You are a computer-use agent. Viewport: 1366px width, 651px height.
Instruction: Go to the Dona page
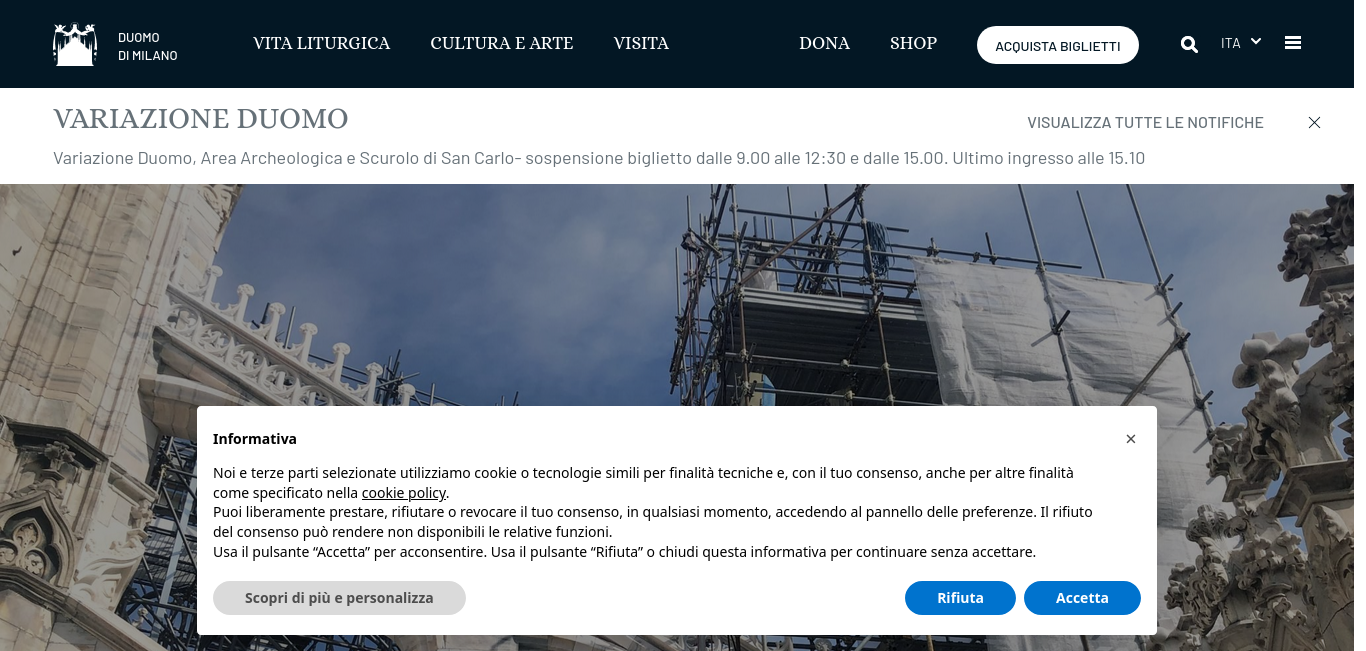coord(824,44)
